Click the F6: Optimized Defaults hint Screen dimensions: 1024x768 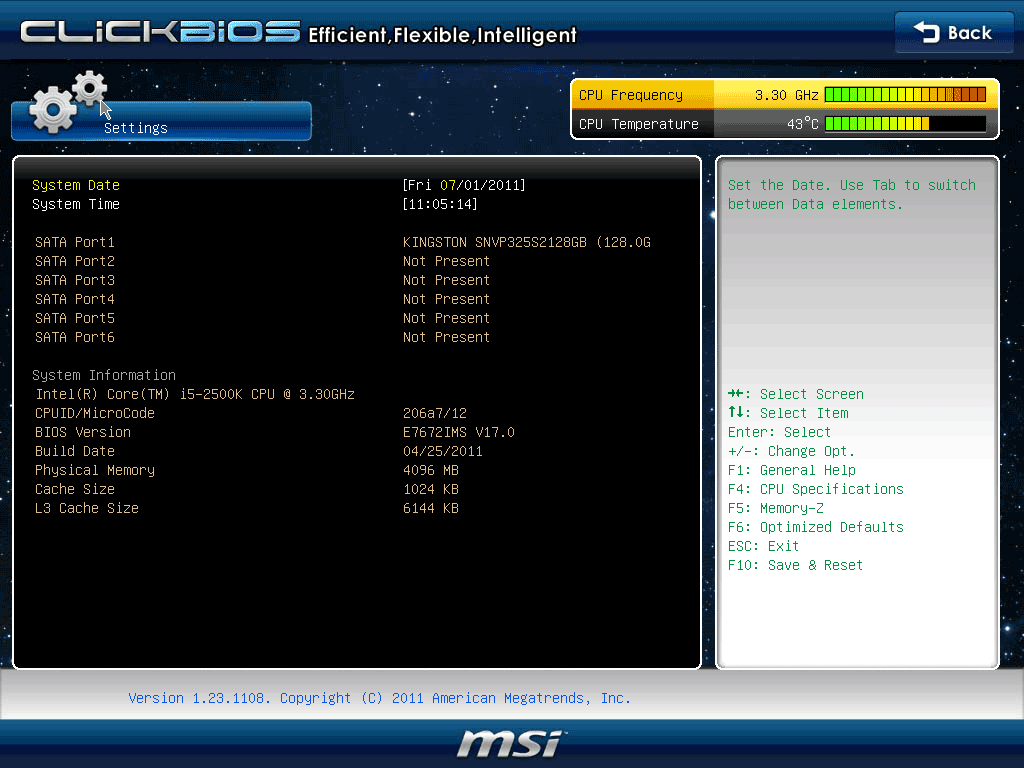point(816,527)
